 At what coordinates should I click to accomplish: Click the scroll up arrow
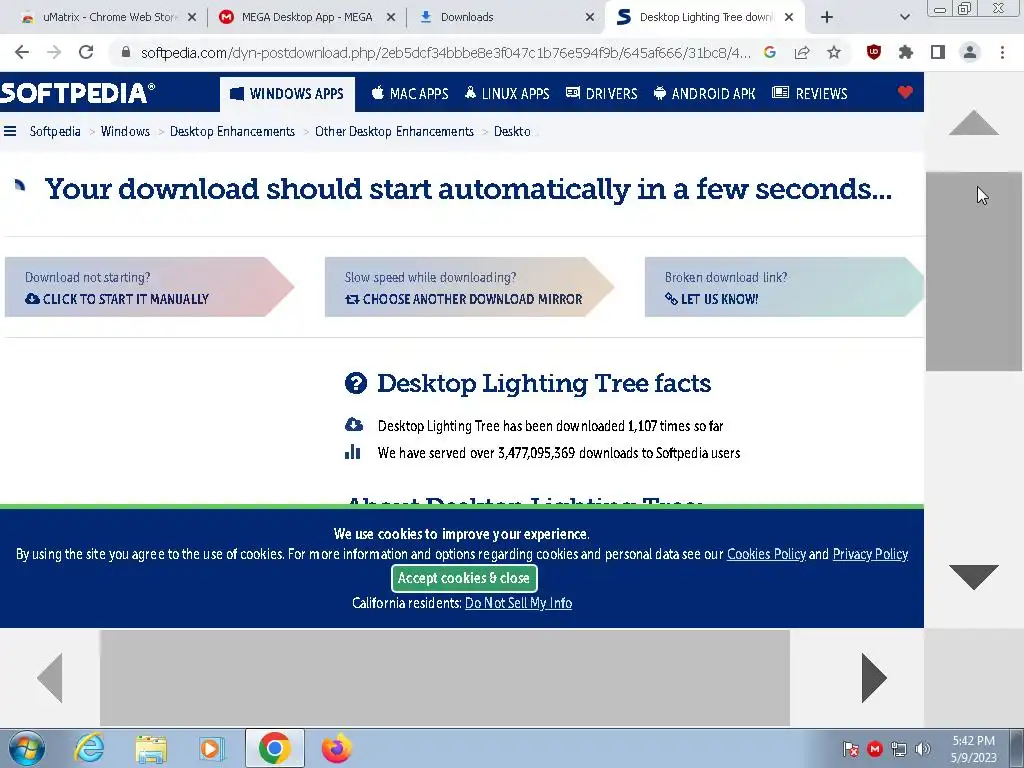coord(974,123)
